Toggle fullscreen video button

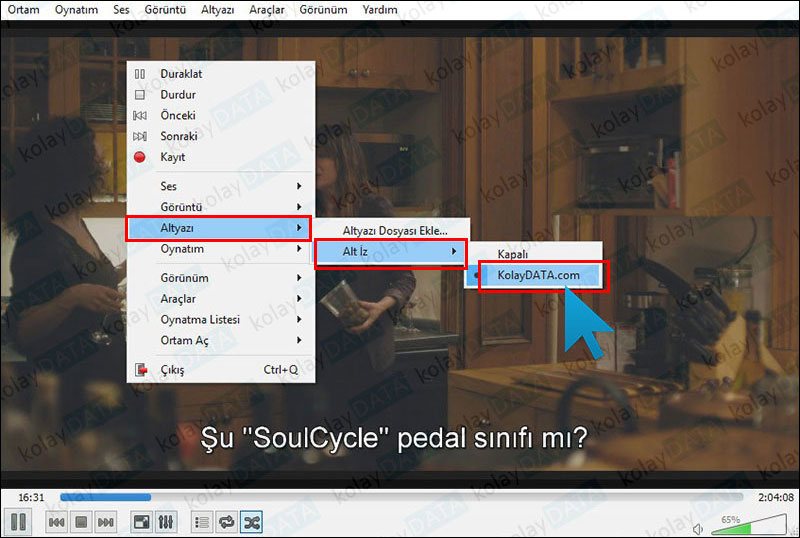(x=141, y=522)
